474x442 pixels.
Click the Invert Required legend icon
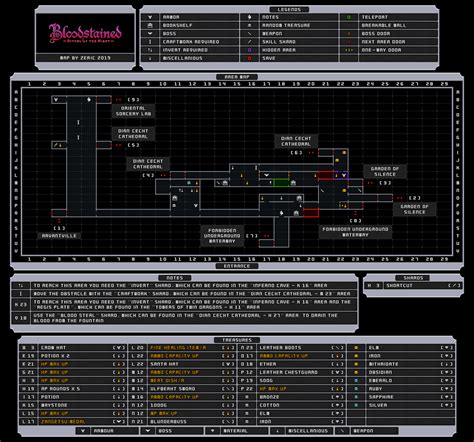point(150,50)
